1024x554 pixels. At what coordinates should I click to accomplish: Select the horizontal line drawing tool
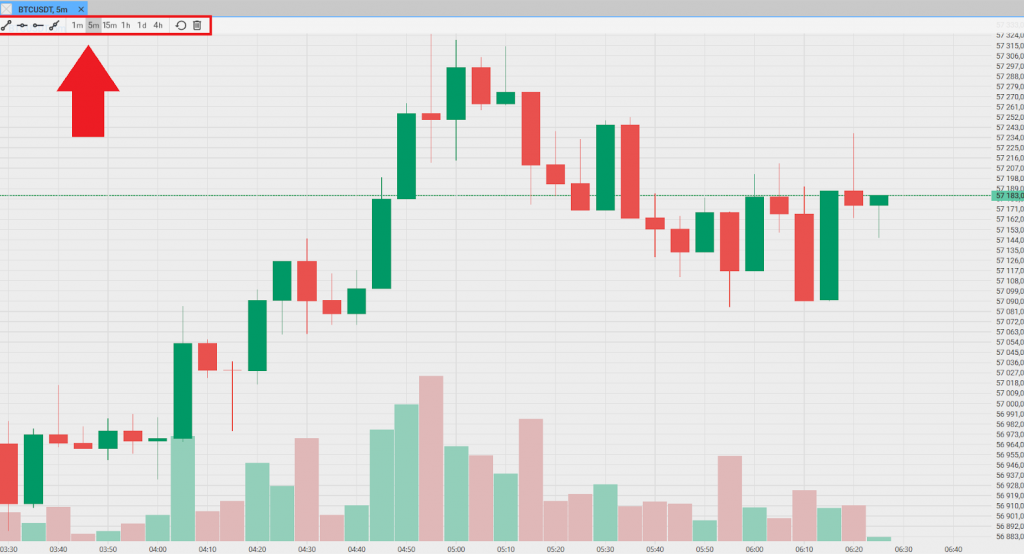pyautogui.click(x=22, y=25)
